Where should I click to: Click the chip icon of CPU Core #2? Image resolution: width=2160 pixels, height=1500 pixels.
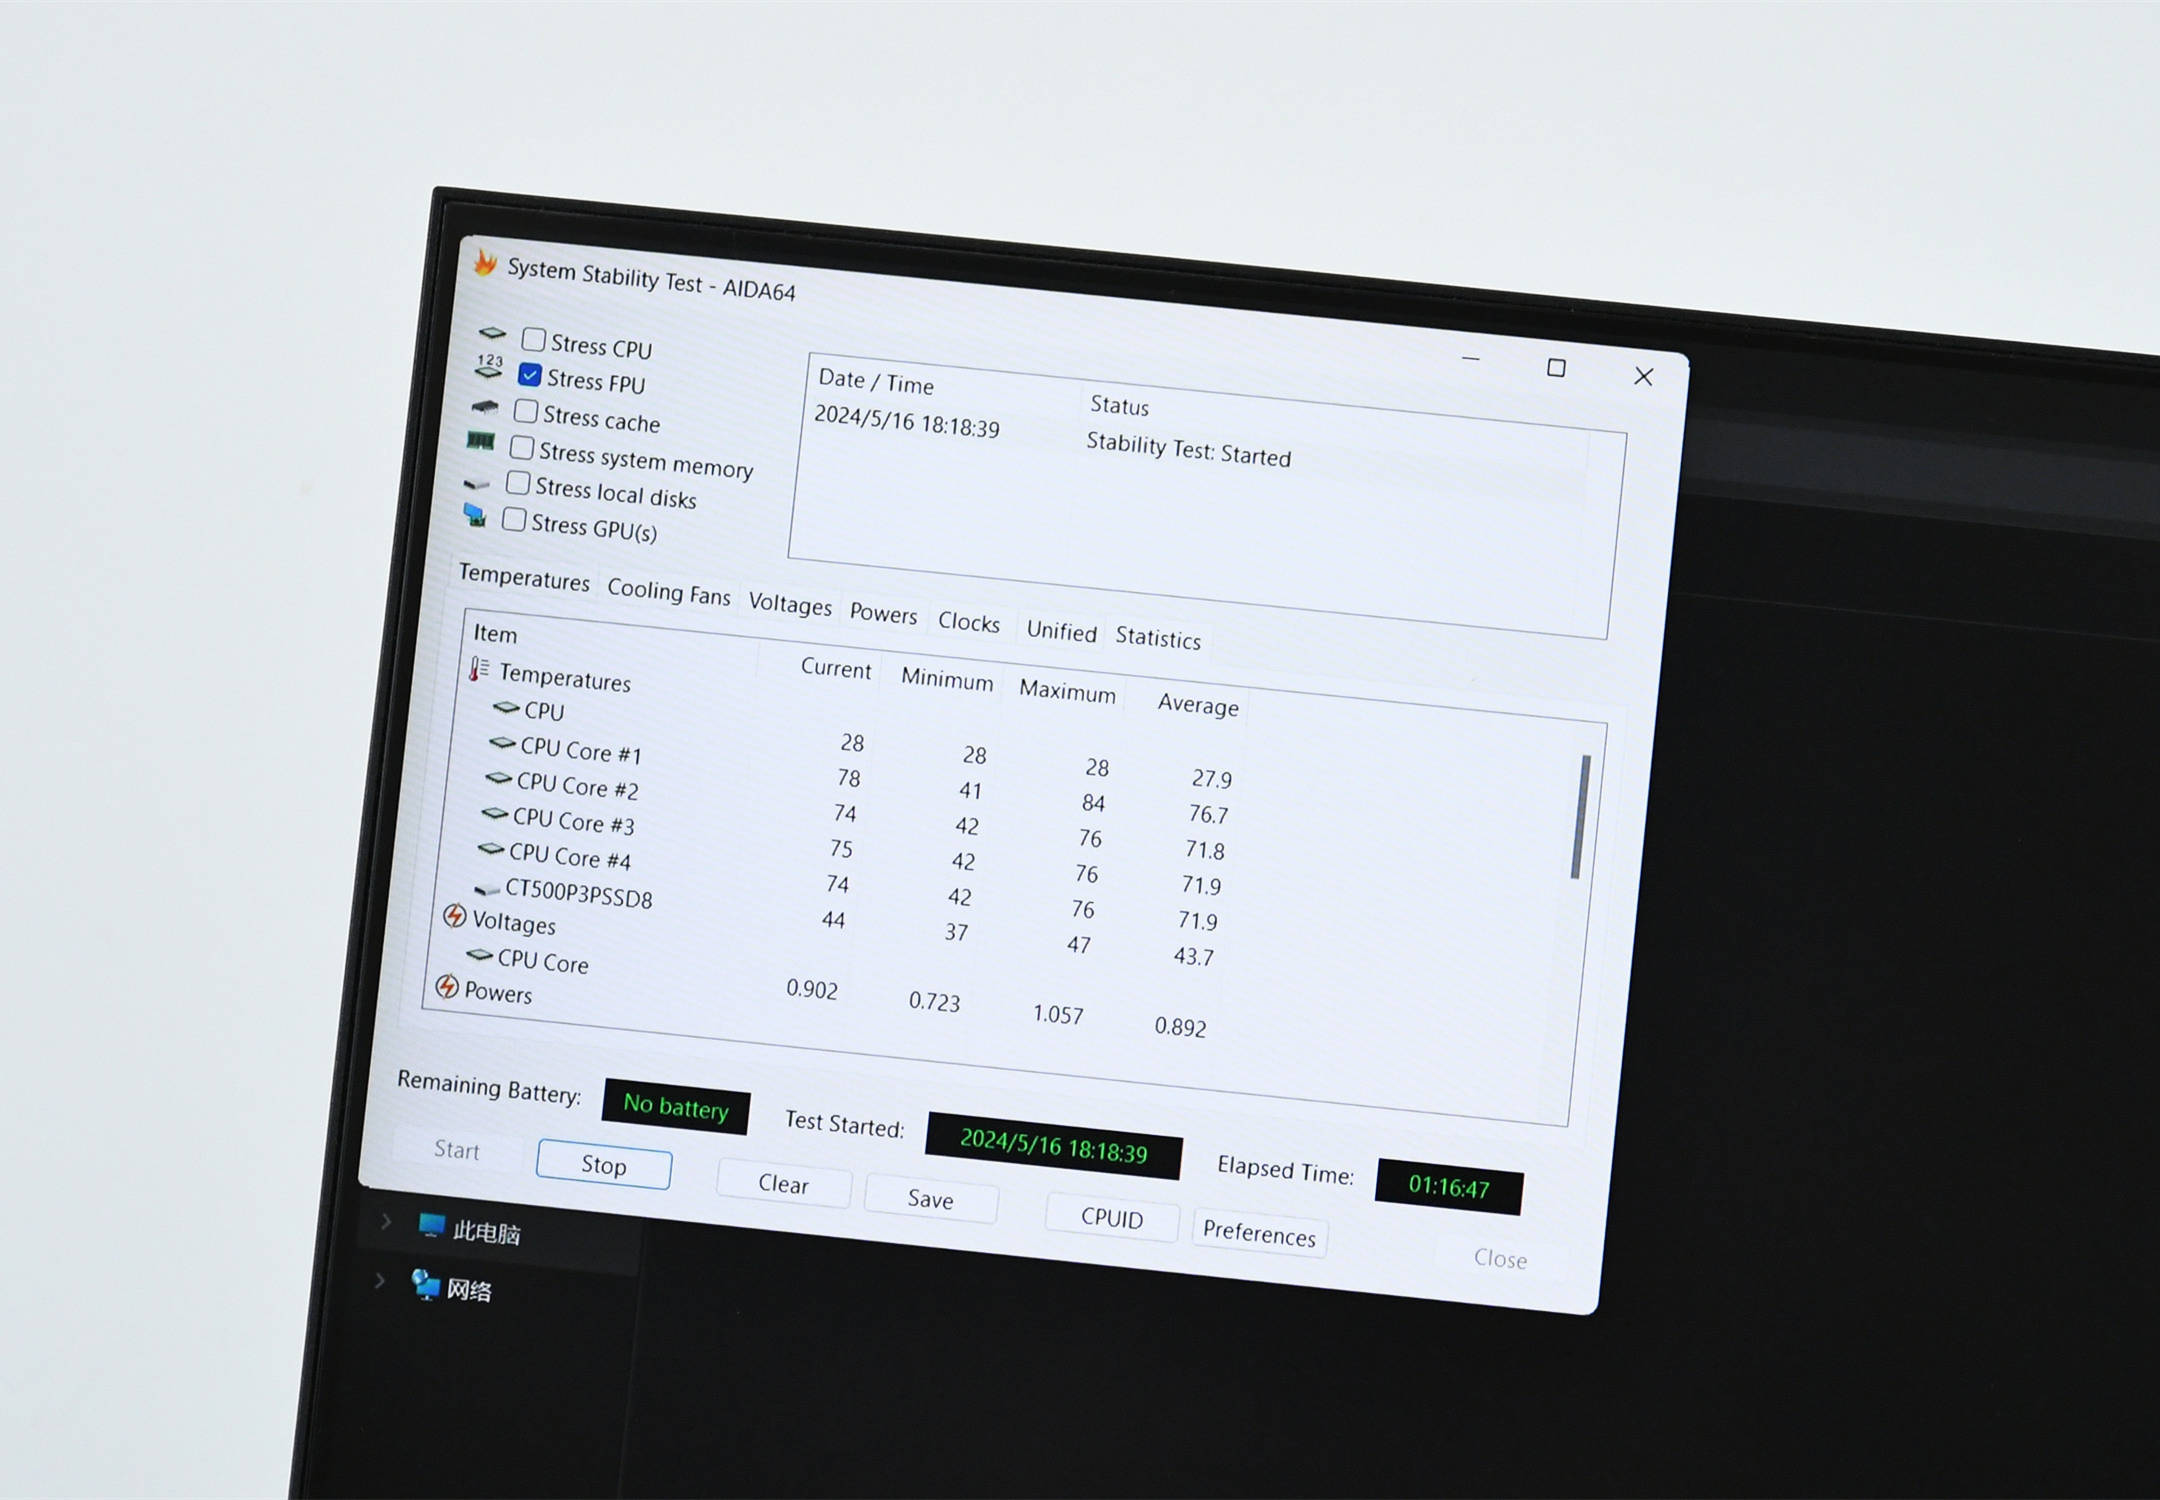[498, 778]
